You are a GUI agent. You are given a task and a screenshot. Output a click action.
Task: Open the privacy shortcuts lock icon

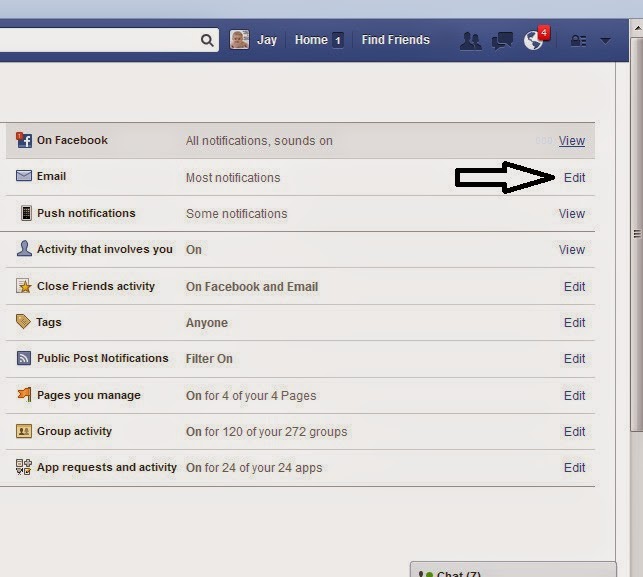pos(579,41)
